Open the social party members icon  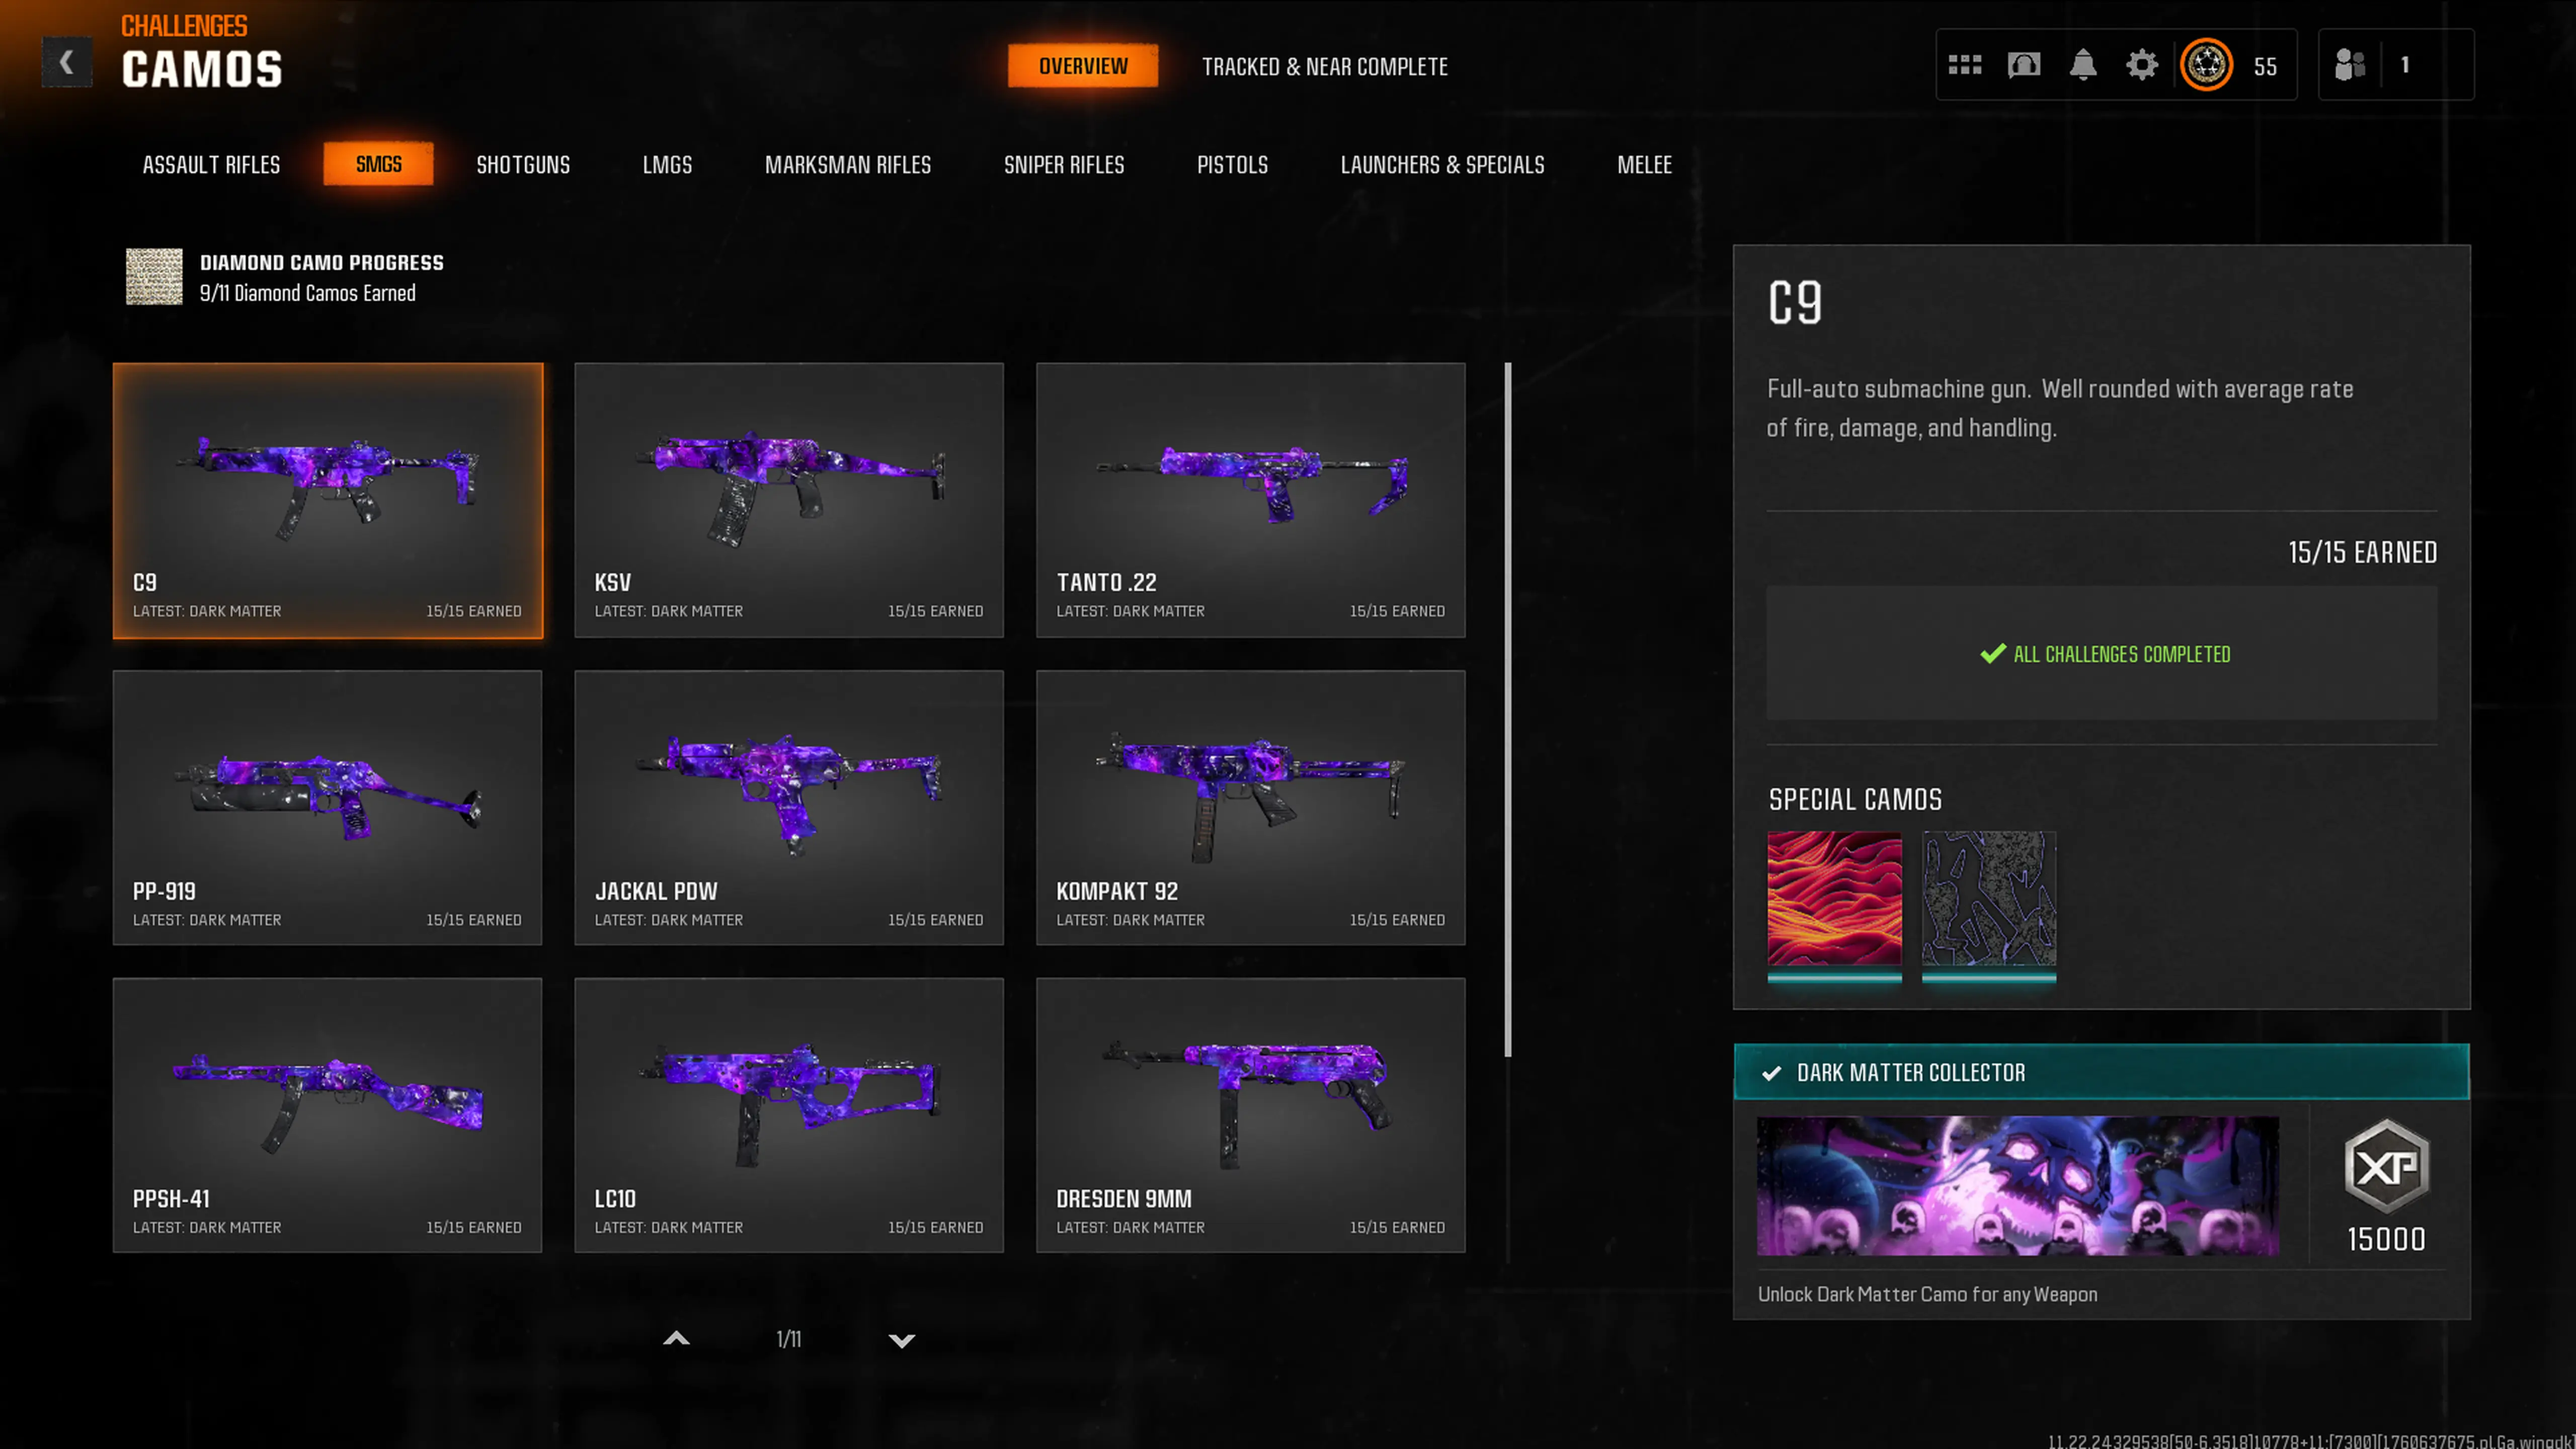pos(2349,65)
